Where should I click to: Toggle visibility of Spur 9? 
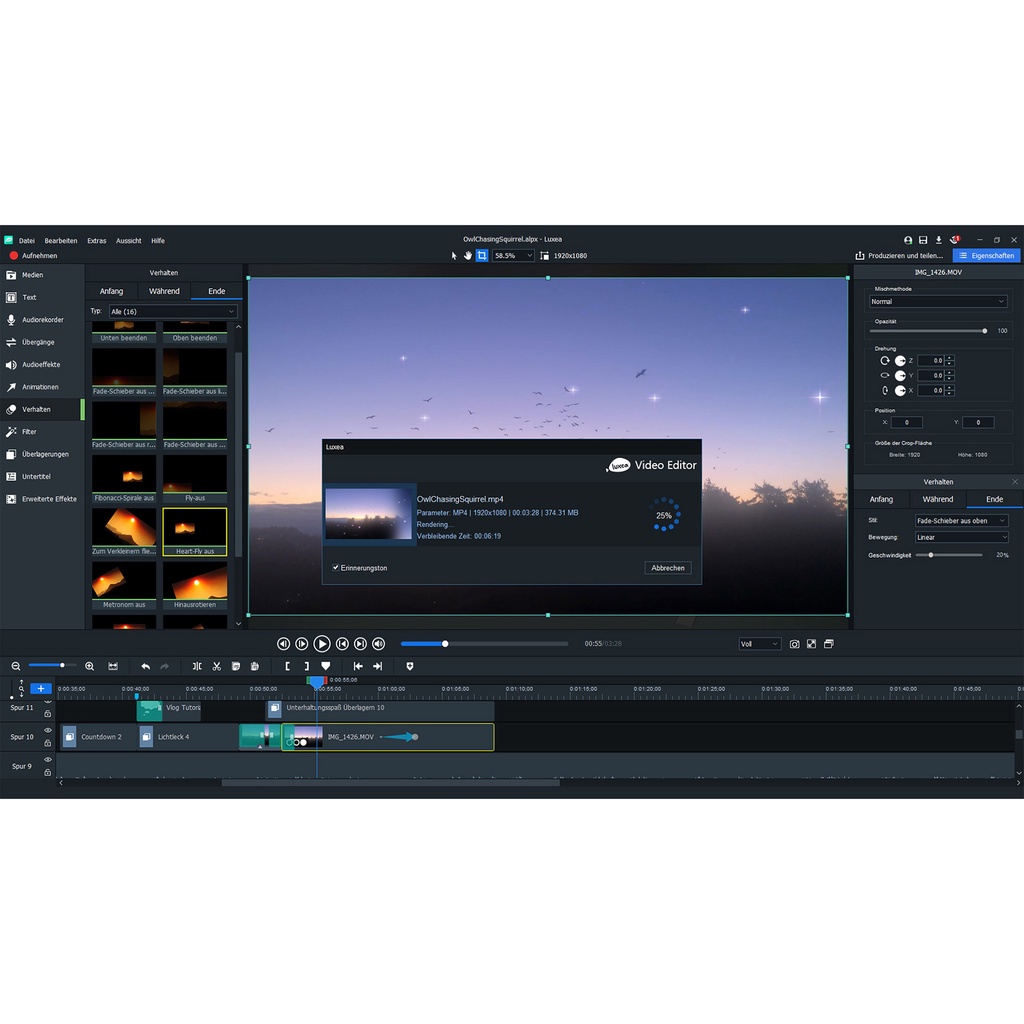pos(48,760)
